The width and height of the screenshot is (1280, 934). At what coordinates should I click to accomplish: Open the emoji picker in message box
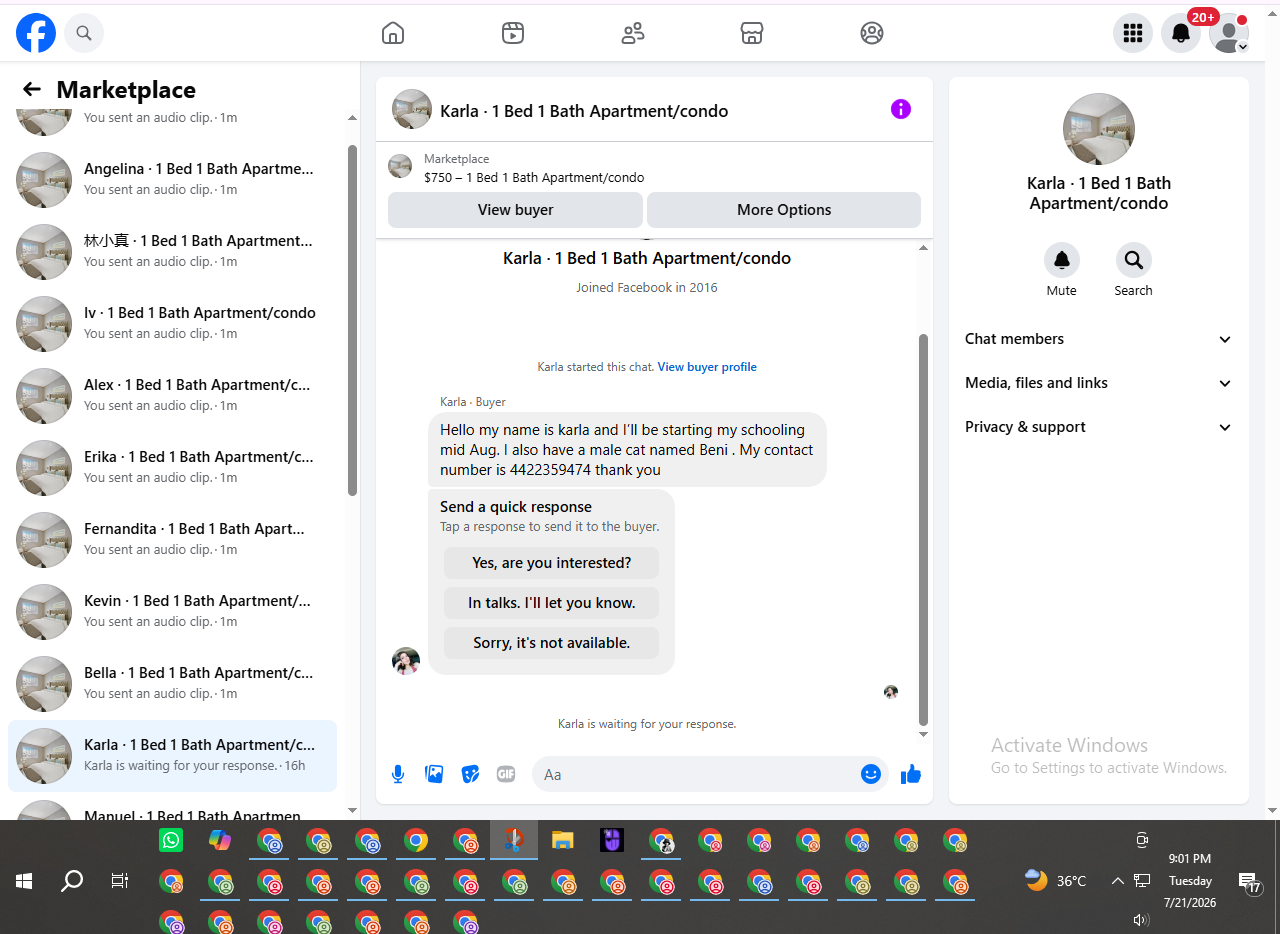tap(871, 774)
